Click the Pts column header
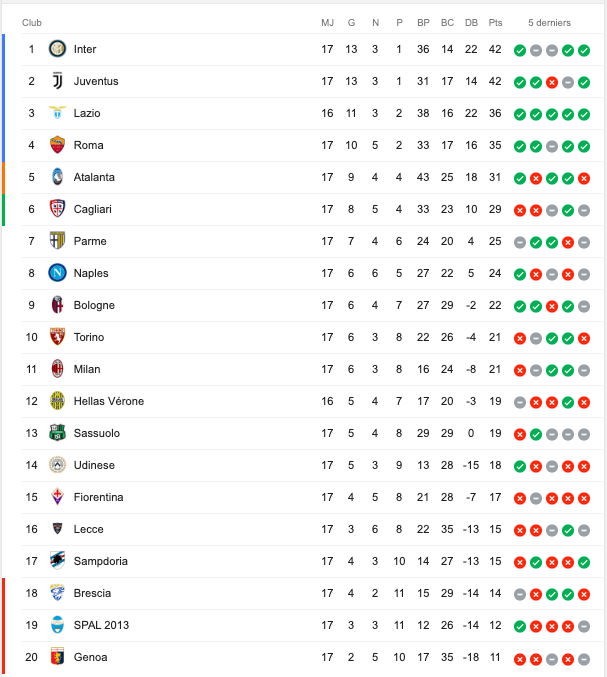This screenshot has width=607, height=677. pos(495,23)
